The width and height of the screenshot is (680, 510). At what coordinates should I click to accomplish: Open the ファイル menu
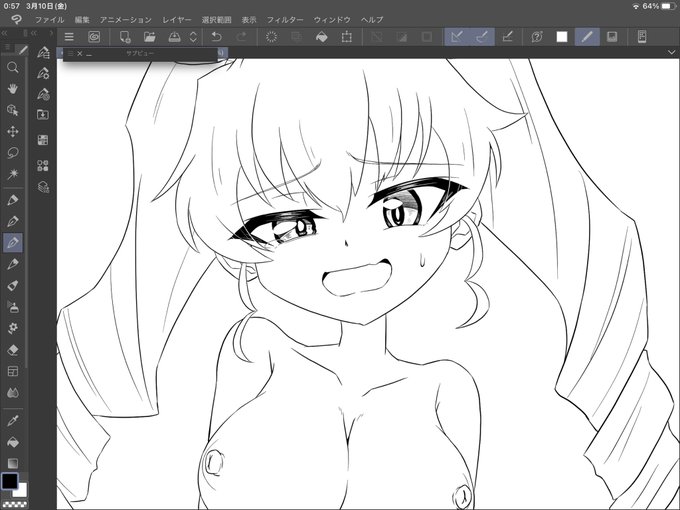pyautogui.click(x=49, y=20)
